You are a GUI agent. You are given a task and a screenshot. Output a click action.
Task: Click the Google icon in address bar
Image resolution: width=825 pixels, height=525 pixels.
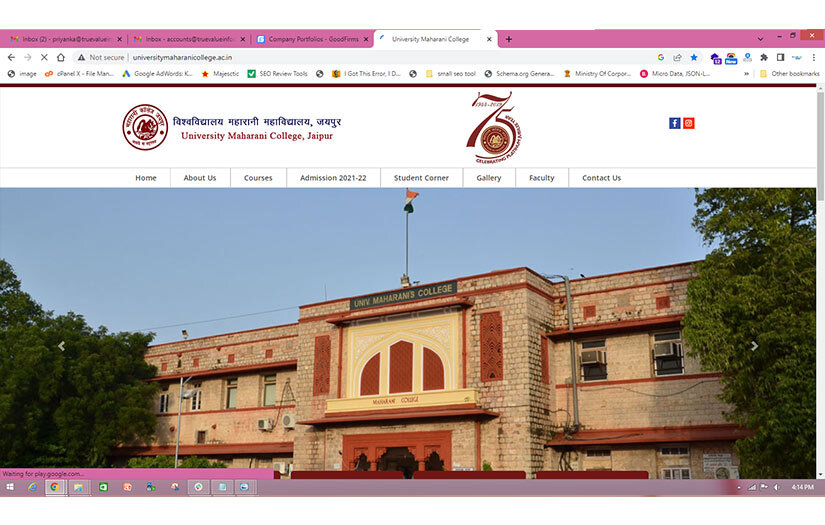(661, 57)
